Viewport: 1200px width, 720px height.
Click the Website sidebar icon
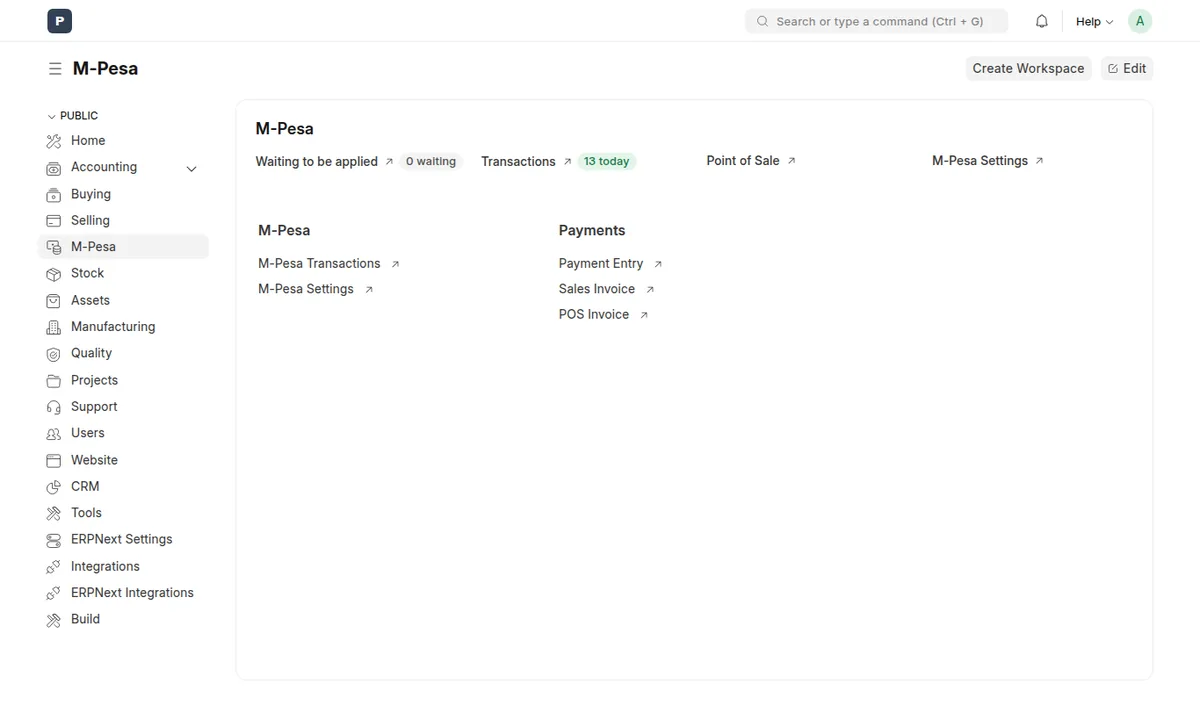pyautogui.click(x=54, y=460)
